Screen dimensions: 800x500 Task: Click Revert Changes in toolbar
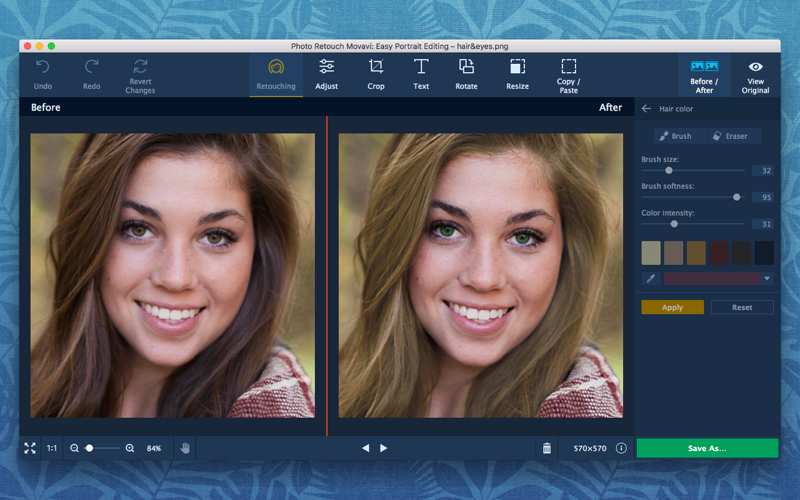[x=140, y=76]
